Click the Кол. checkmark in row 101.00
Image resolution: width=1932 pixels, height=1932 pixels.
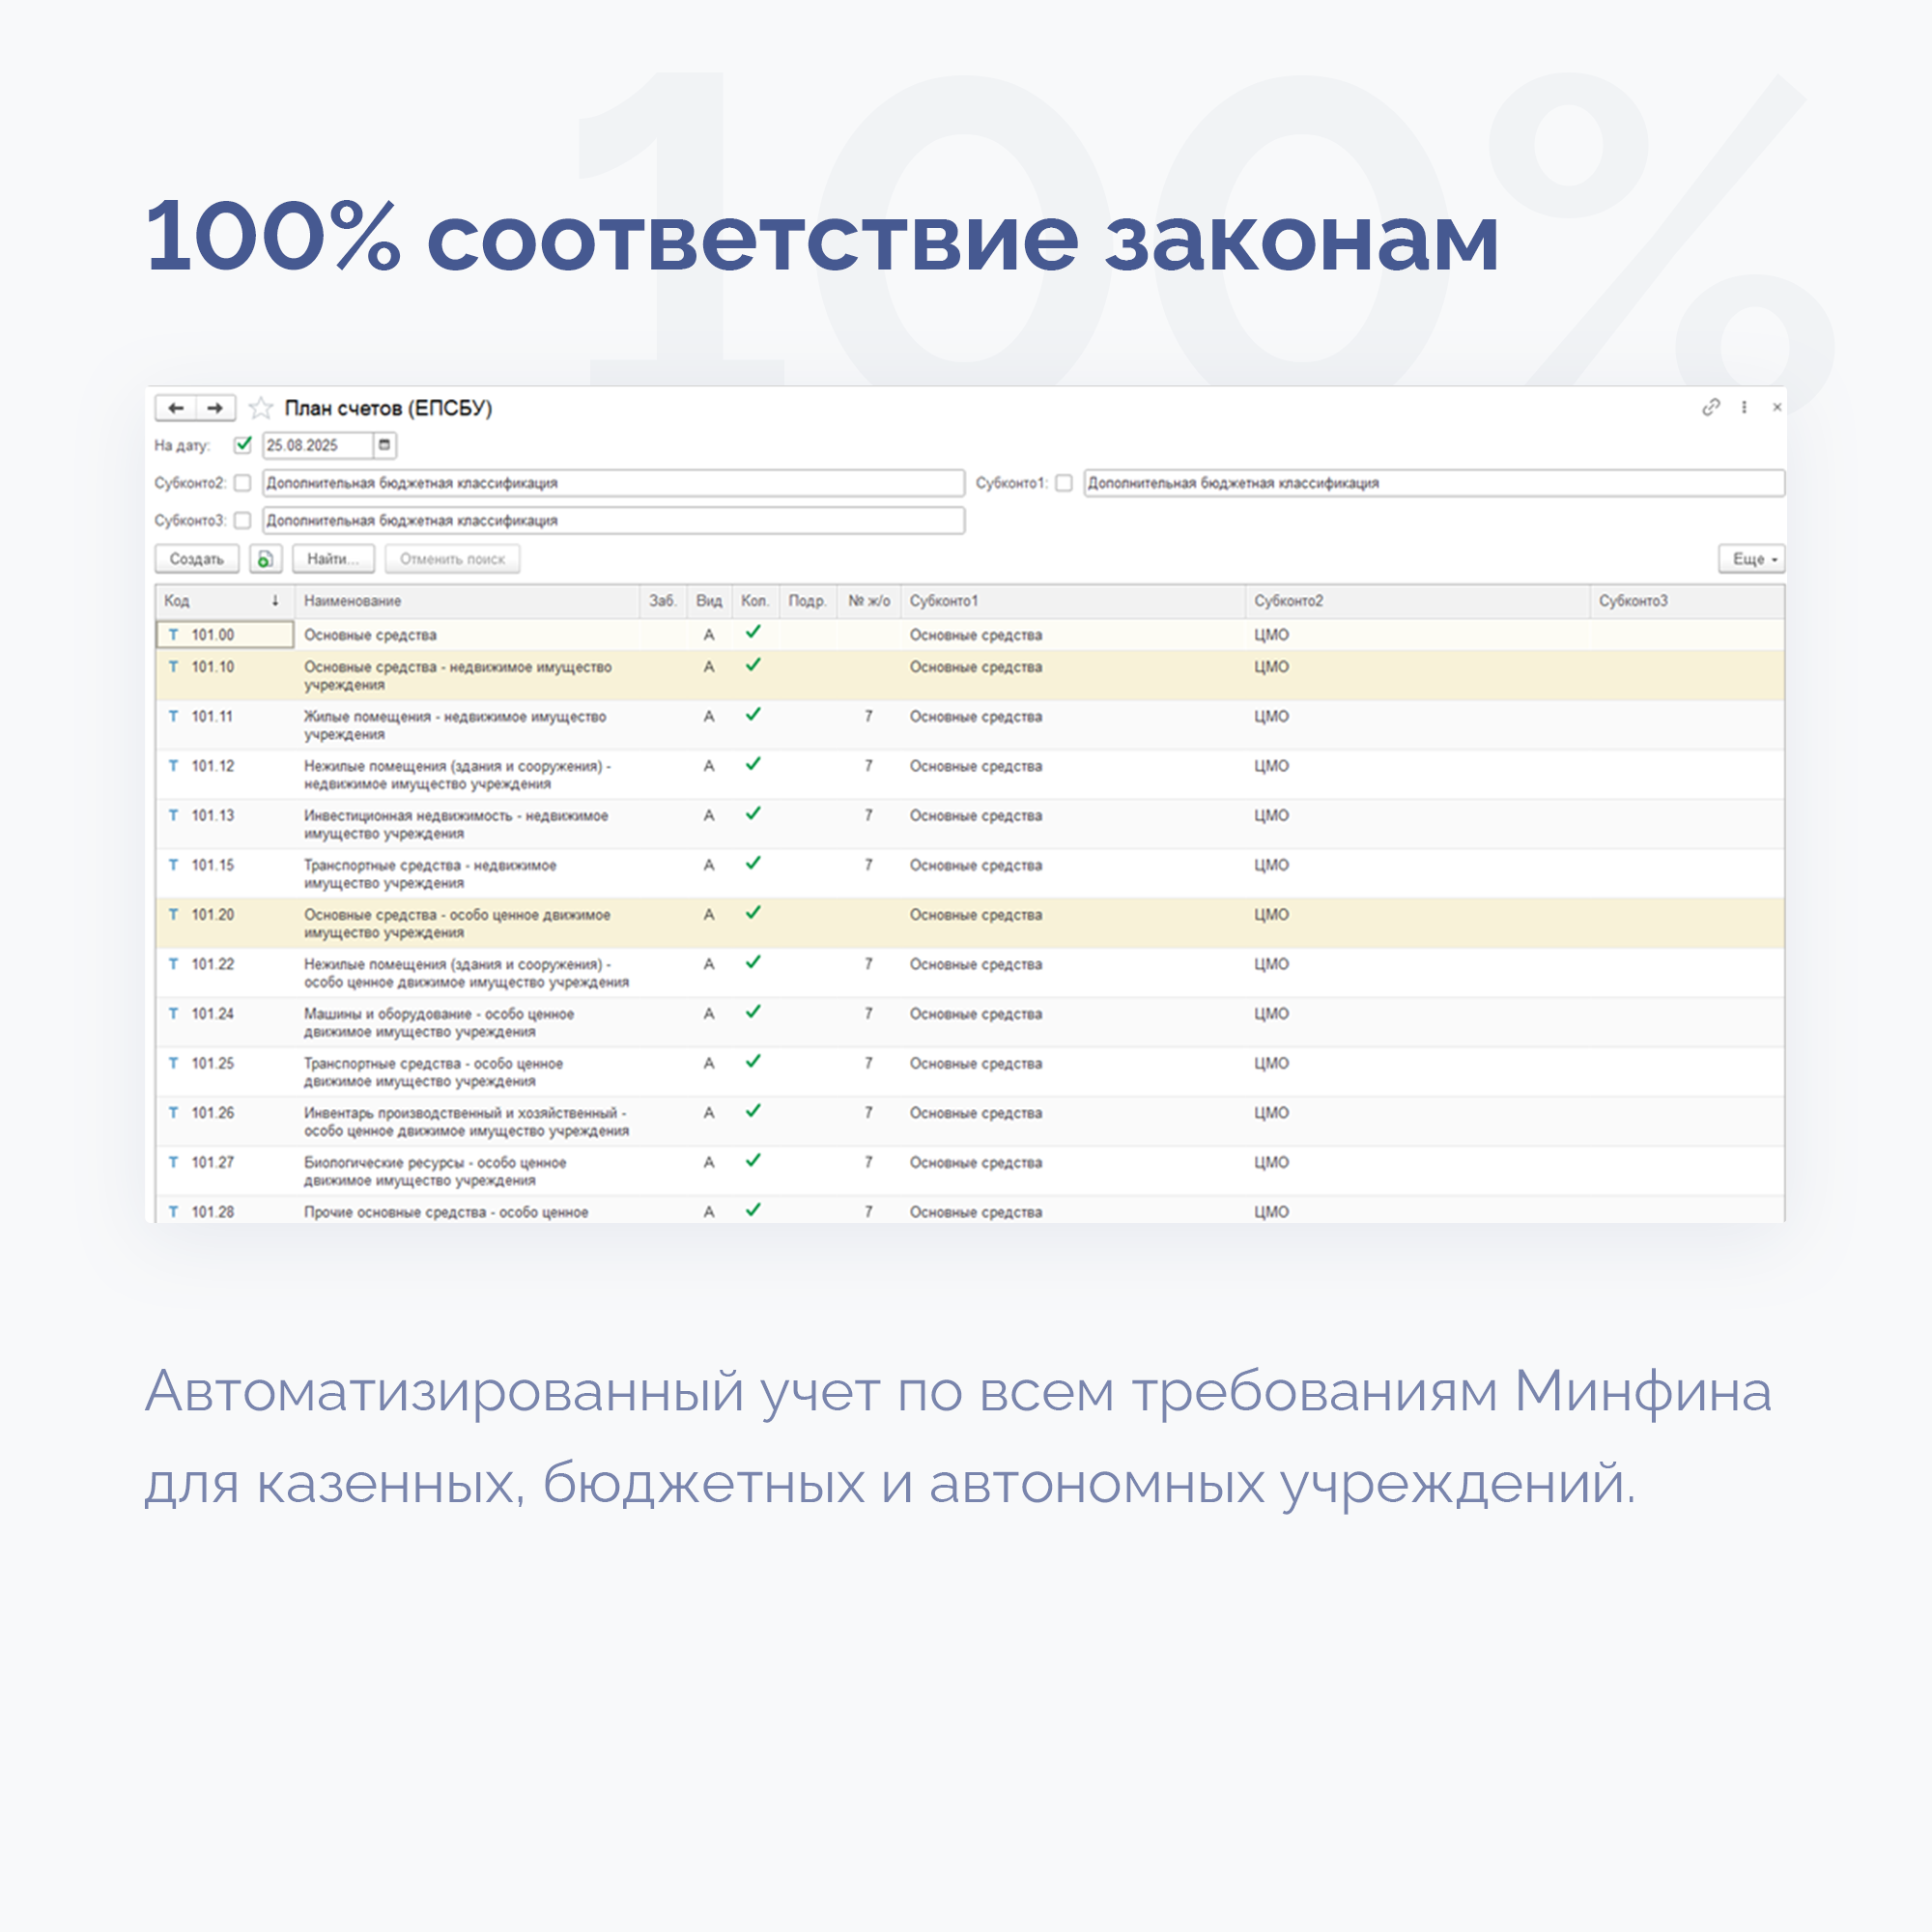[x=754, y=632]
